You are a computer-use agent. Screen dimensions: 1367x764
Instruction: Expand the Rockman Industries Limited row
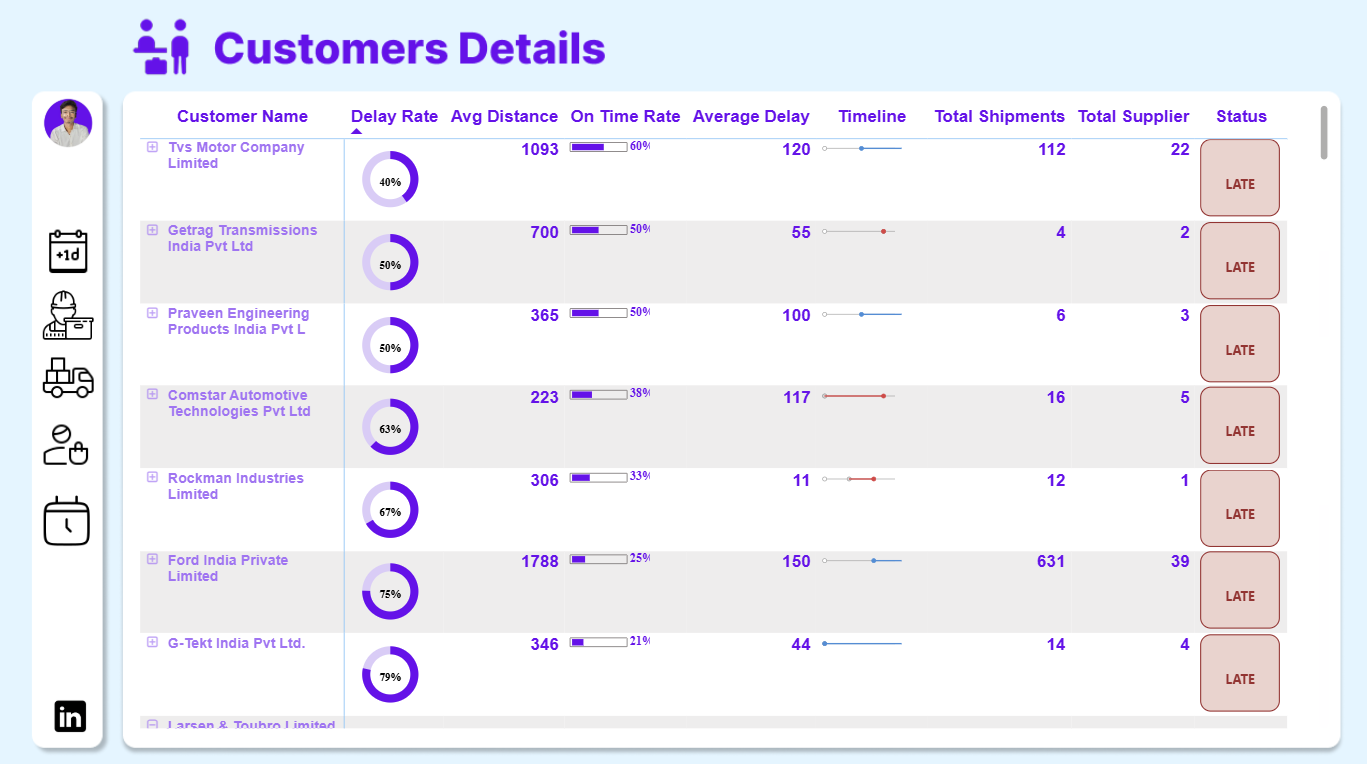coord(152,478)
